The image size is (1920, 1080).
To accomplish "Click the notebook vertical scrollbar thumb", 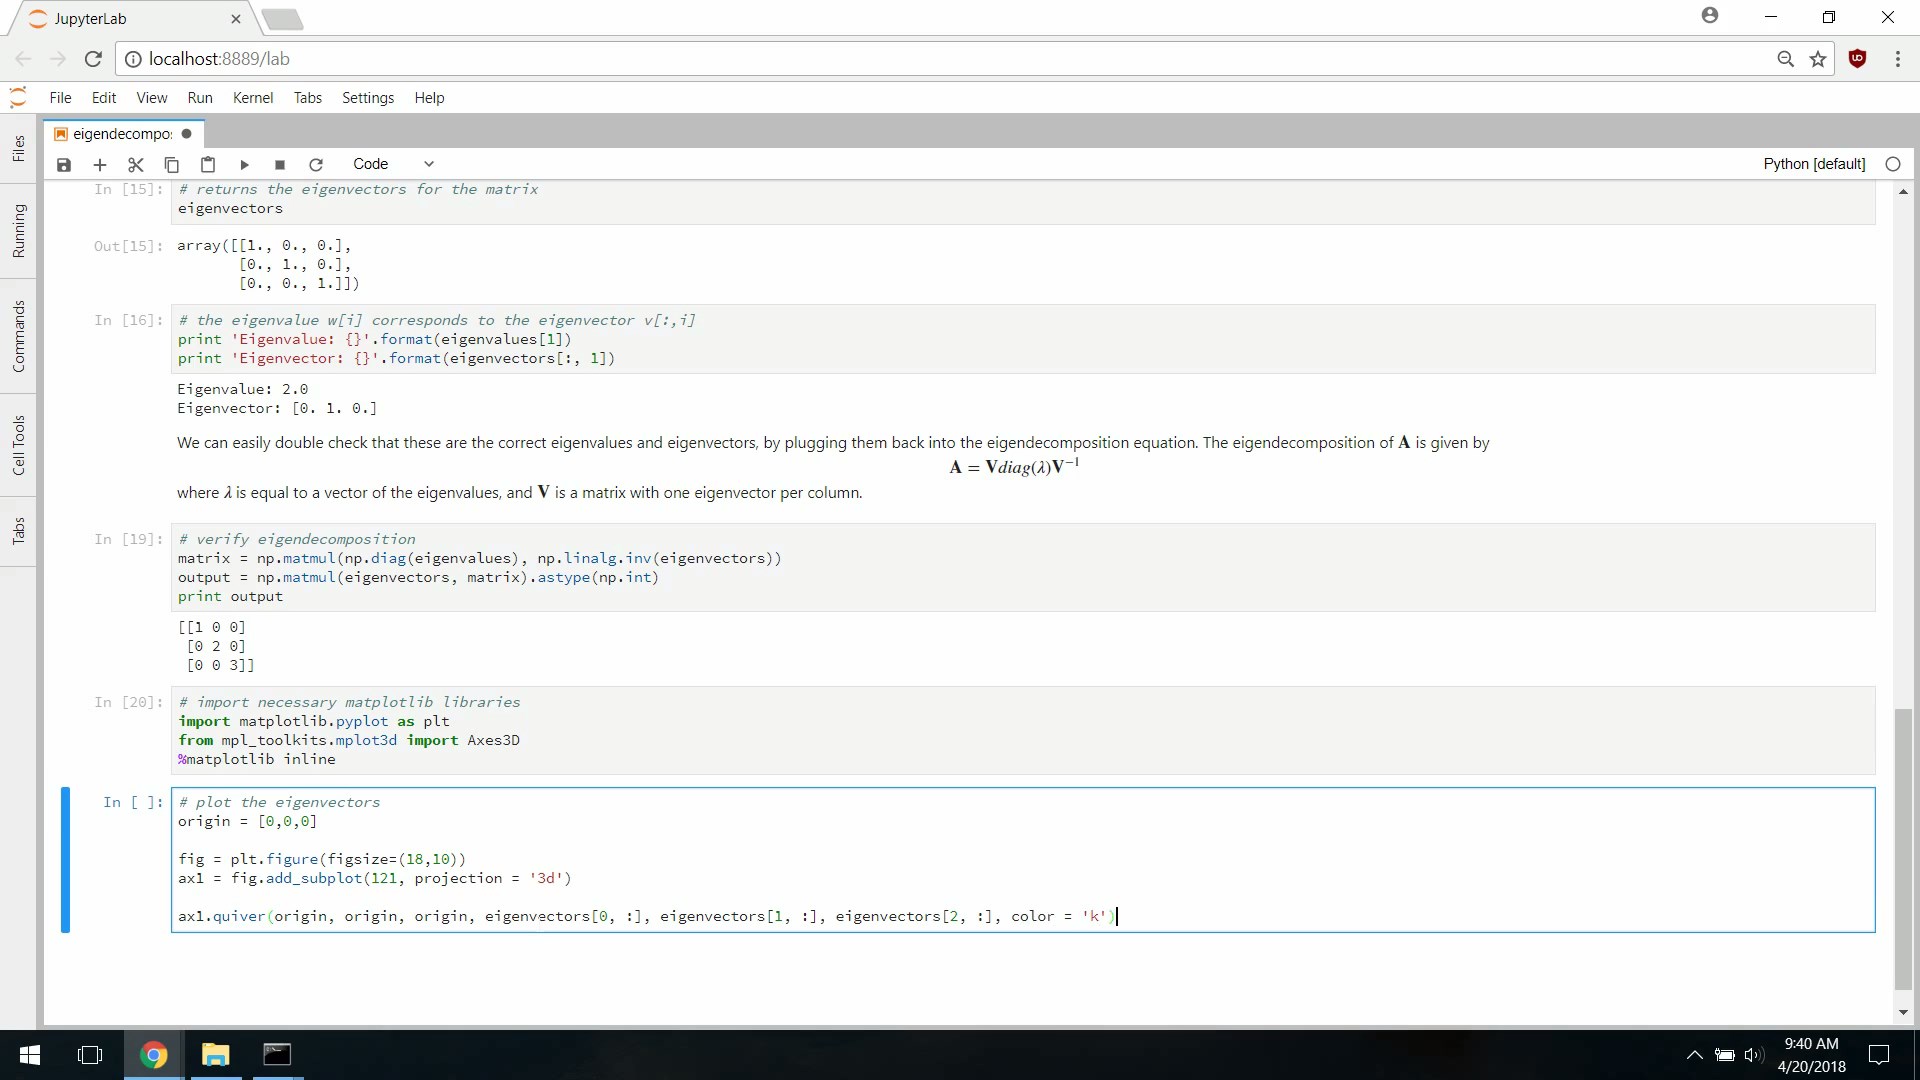I will (x=1903, y=848).
